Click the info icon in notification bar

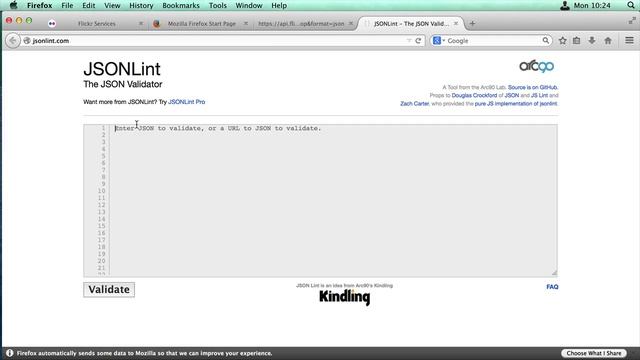(9, 353)
